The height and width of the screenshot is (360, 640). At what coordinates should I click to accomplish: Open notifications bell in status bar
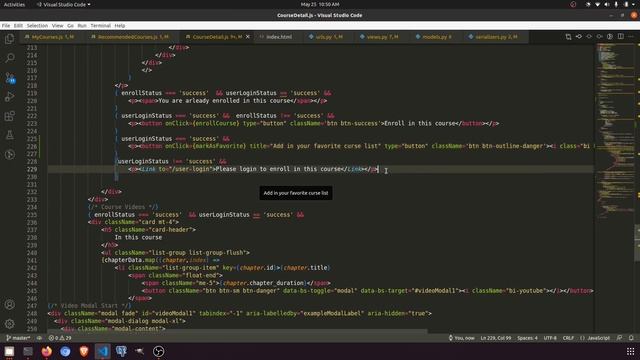[631, 338]
